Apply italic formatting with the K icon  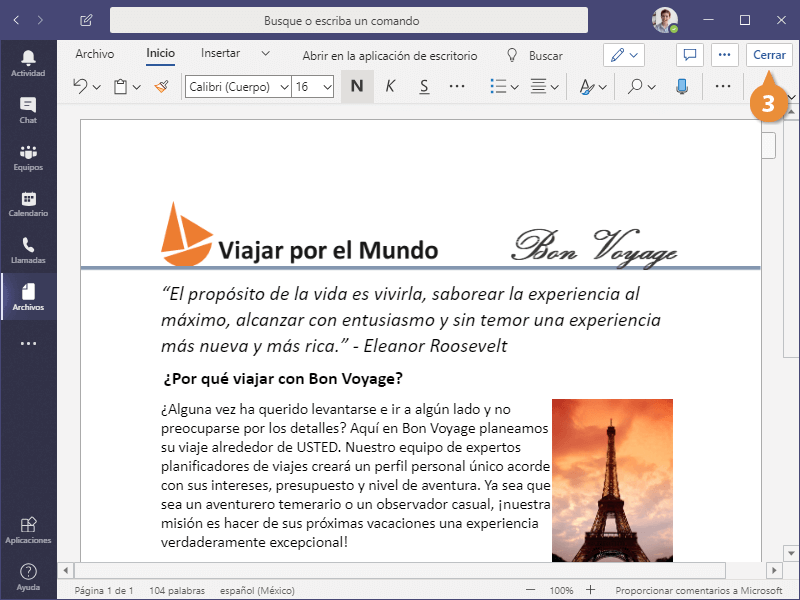(x=390, y=87)
